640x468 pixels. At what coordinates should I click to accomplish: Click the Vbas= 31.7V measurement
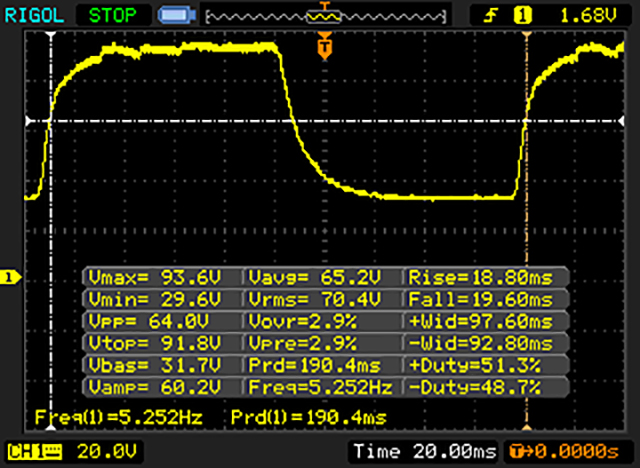[x=155, y=365]
